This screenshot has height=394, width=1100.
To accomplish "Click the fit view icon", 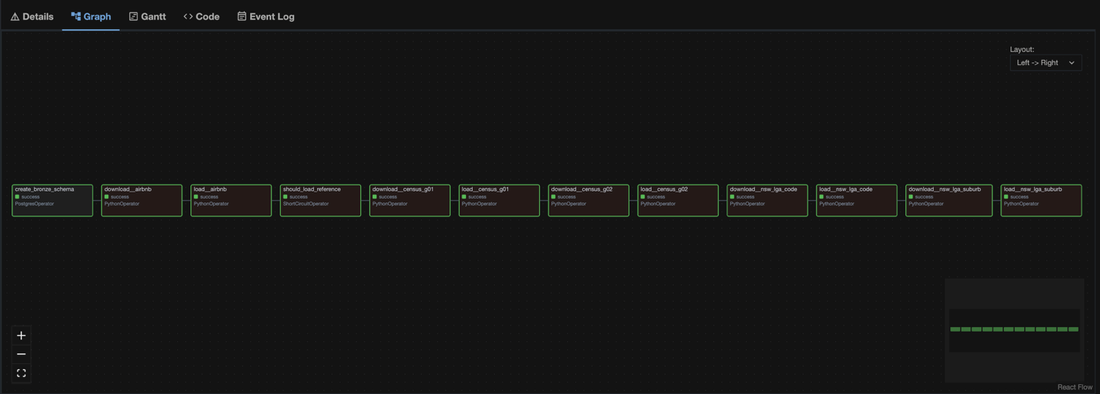I will [x=21, y=373].
